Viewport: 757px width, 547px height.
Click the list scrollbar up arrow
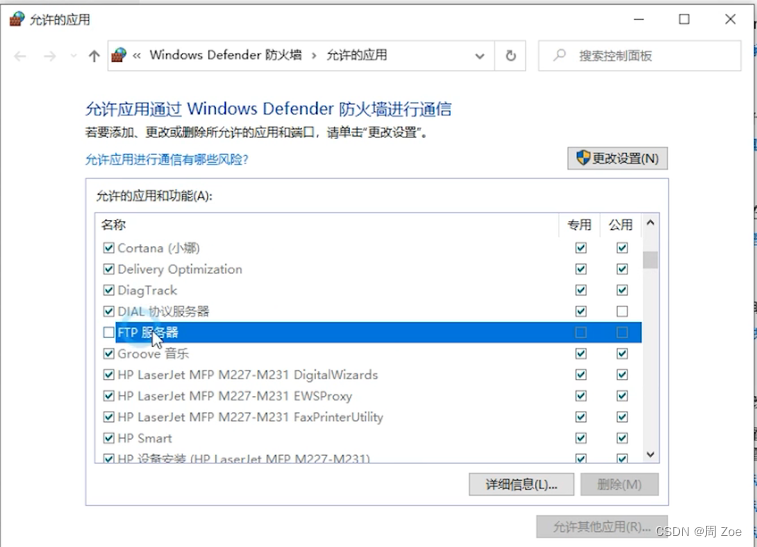coord(650,223)
